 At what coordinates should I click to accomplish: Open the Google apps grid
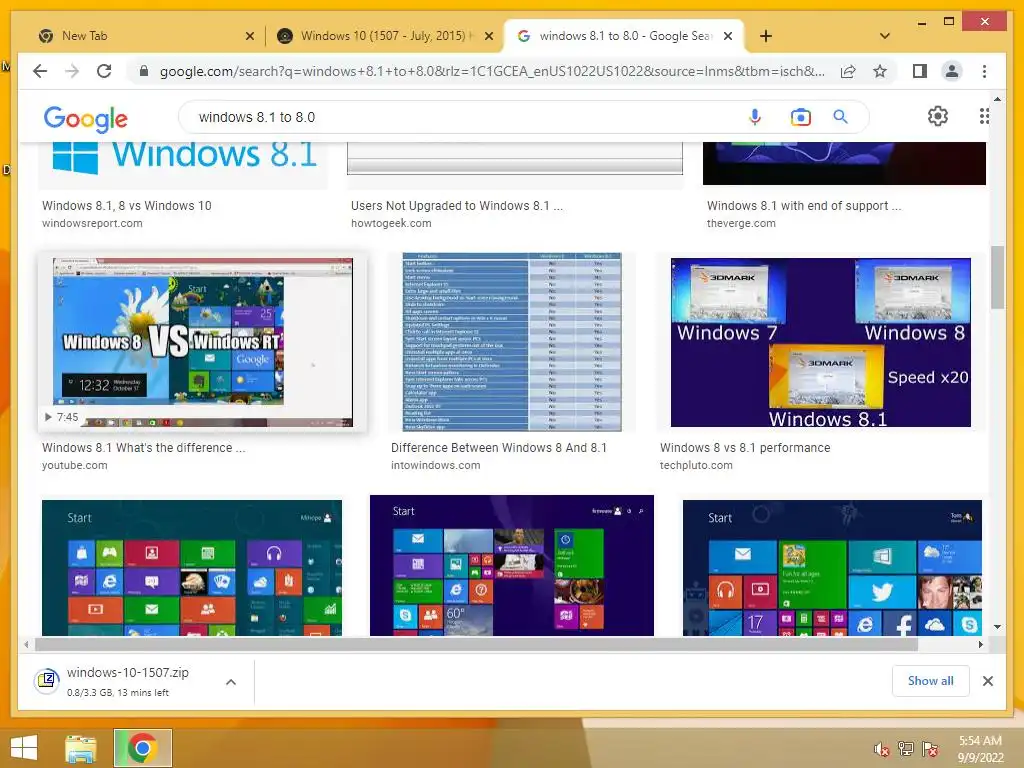tap(984, 116)
